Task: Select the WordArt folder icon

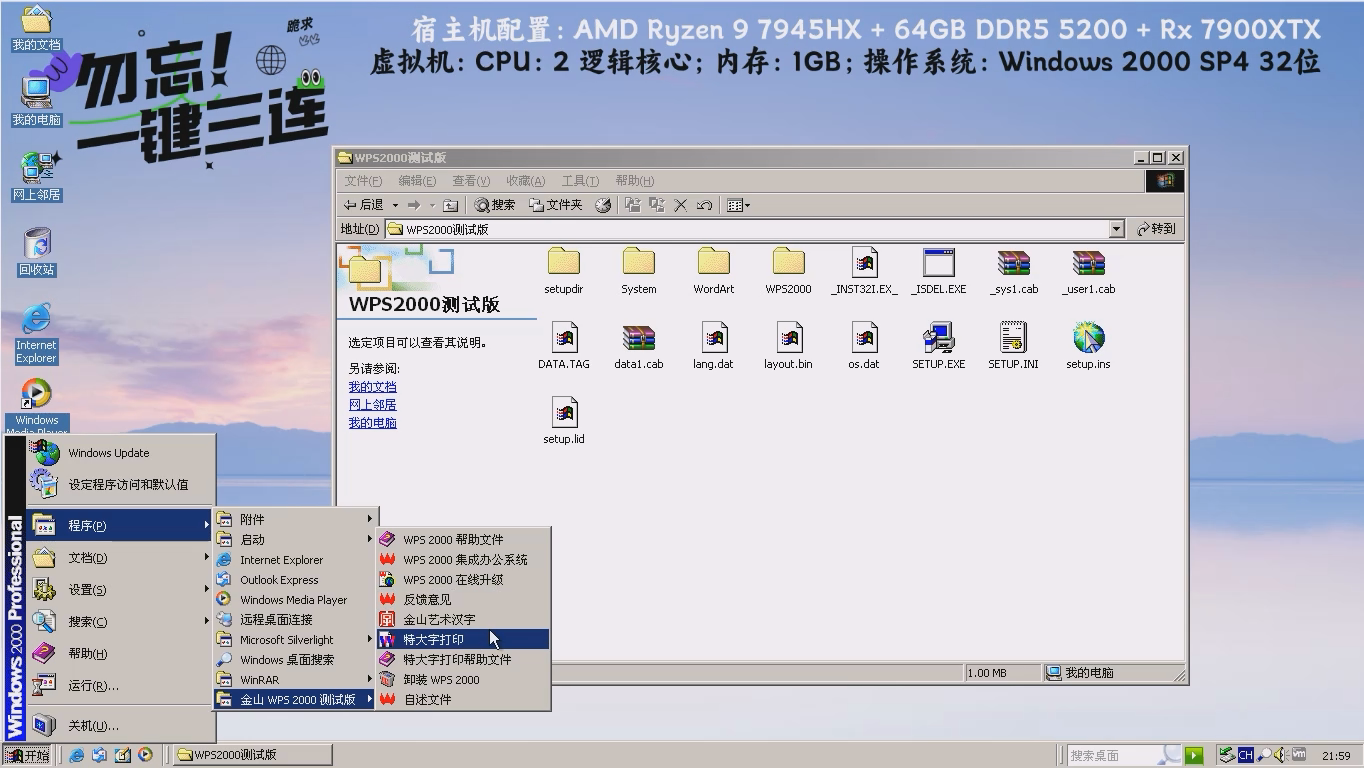Action: coord(713,263)
